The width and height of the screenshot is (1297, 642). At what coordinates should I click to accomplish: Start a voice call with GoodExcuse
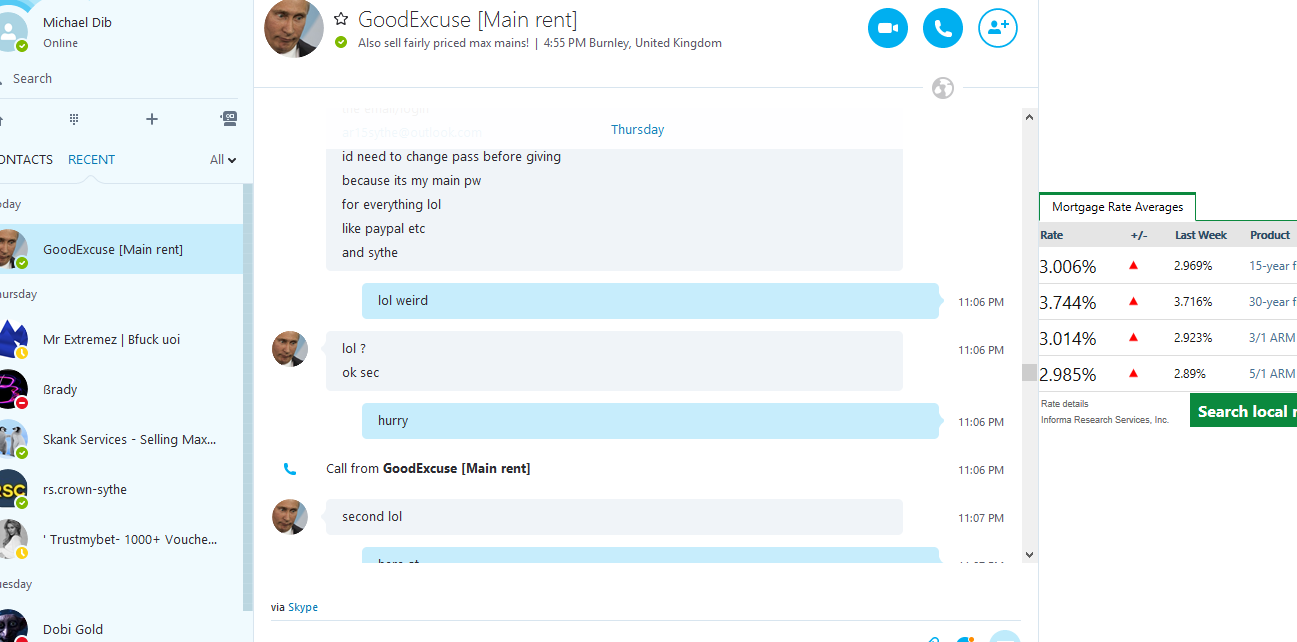[x=943, y=28]
